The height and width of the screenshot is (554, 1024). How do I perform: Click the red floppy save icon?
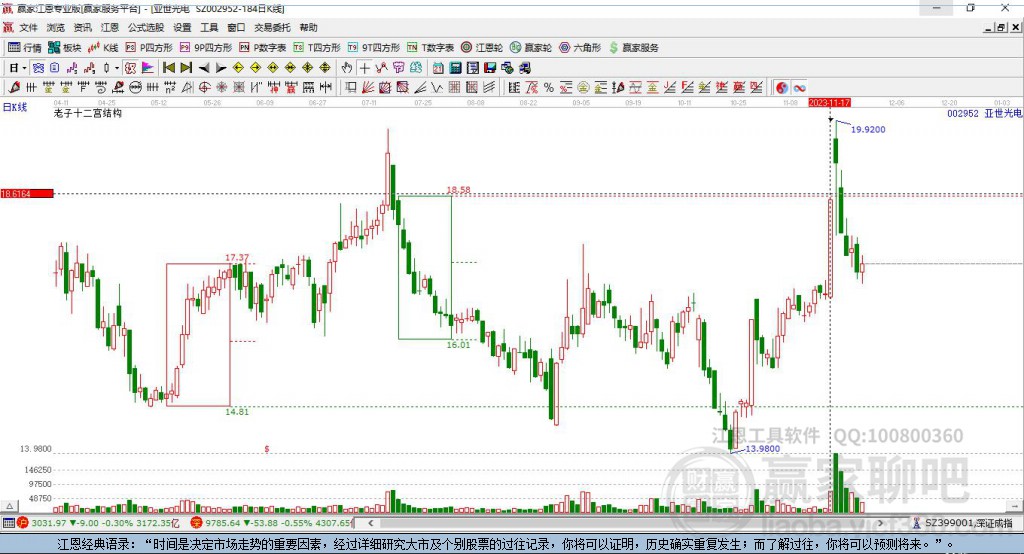(x=490, y=68)
